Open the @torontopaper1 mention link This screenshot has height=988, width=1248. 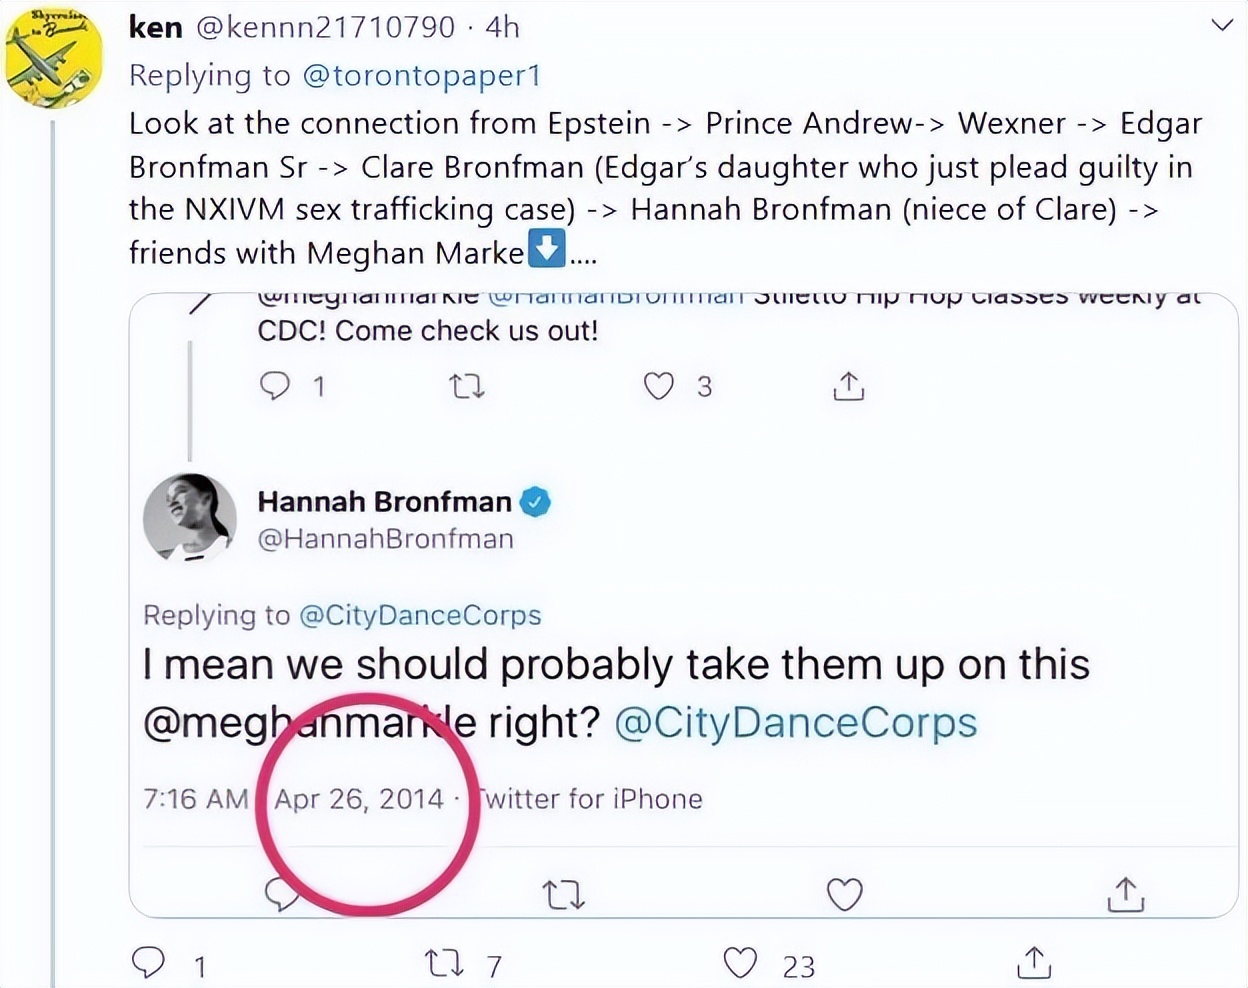[421, 75]
